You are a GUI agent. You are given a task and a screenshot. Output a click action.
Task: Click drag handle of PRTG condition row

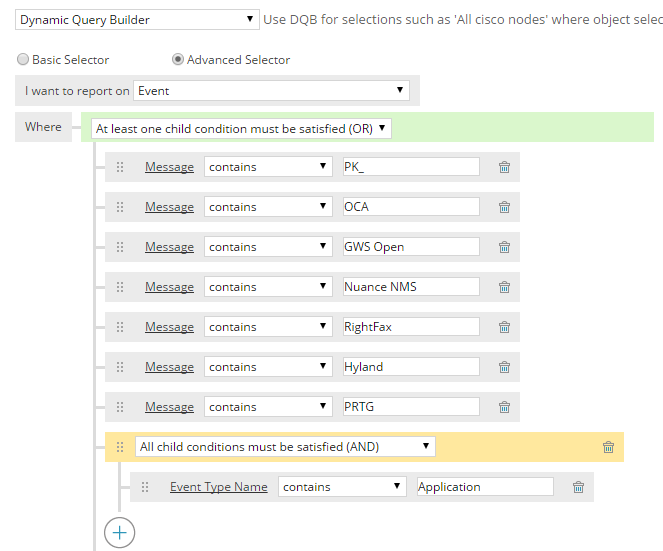[x=120, y=407]
